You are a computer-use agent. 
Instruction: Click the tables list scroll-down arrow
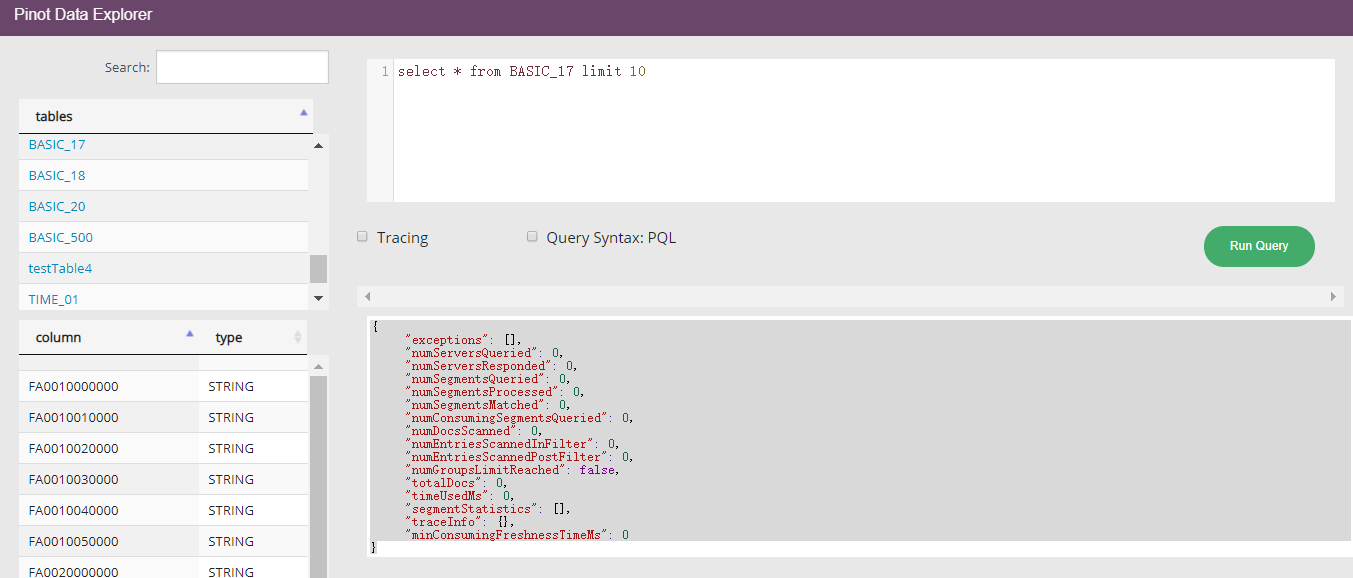coord(318,298)
